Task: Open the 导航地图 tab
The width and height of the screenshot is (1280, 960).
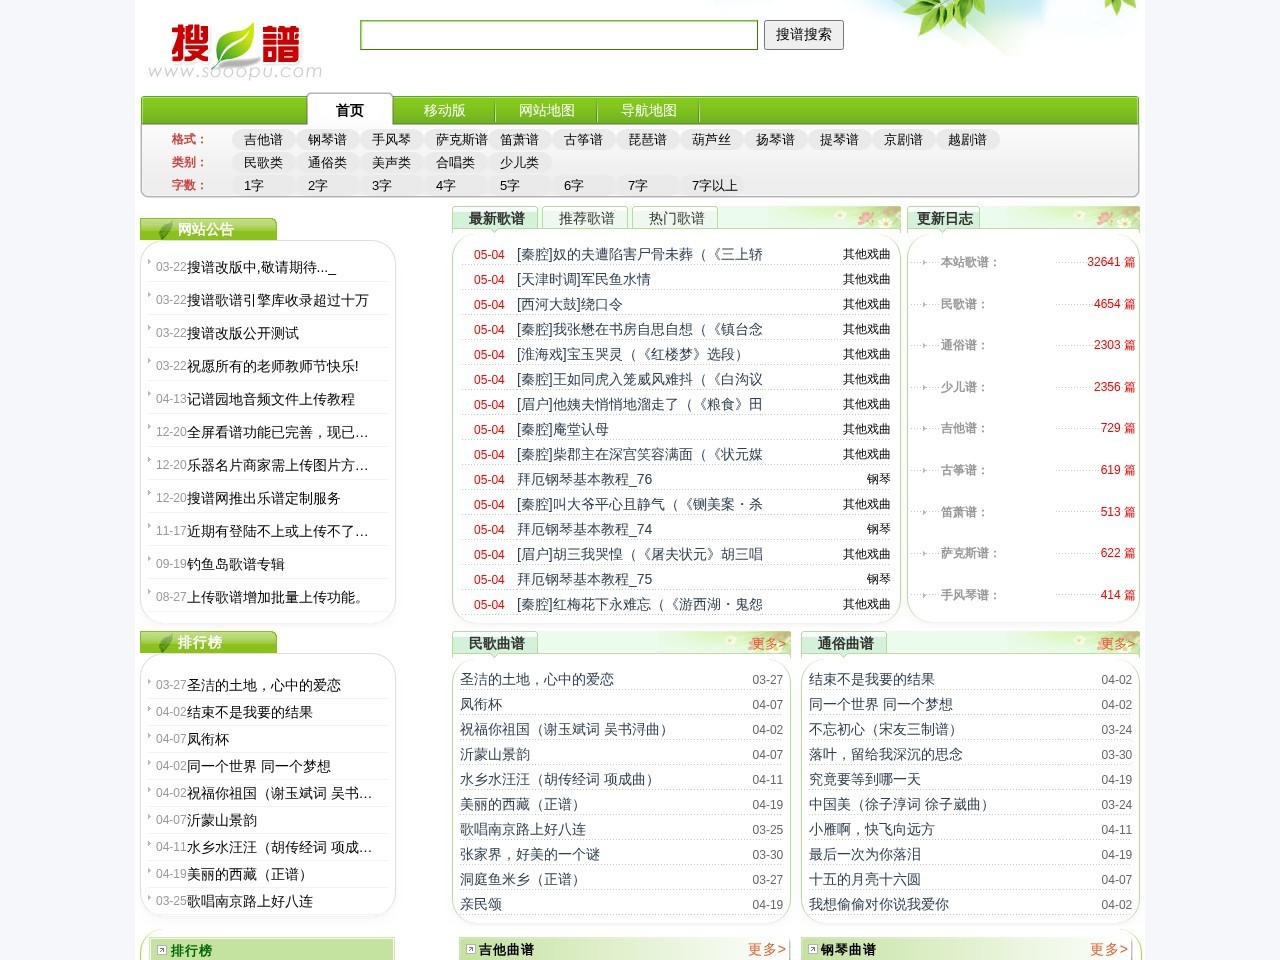Action: point(649,110)
